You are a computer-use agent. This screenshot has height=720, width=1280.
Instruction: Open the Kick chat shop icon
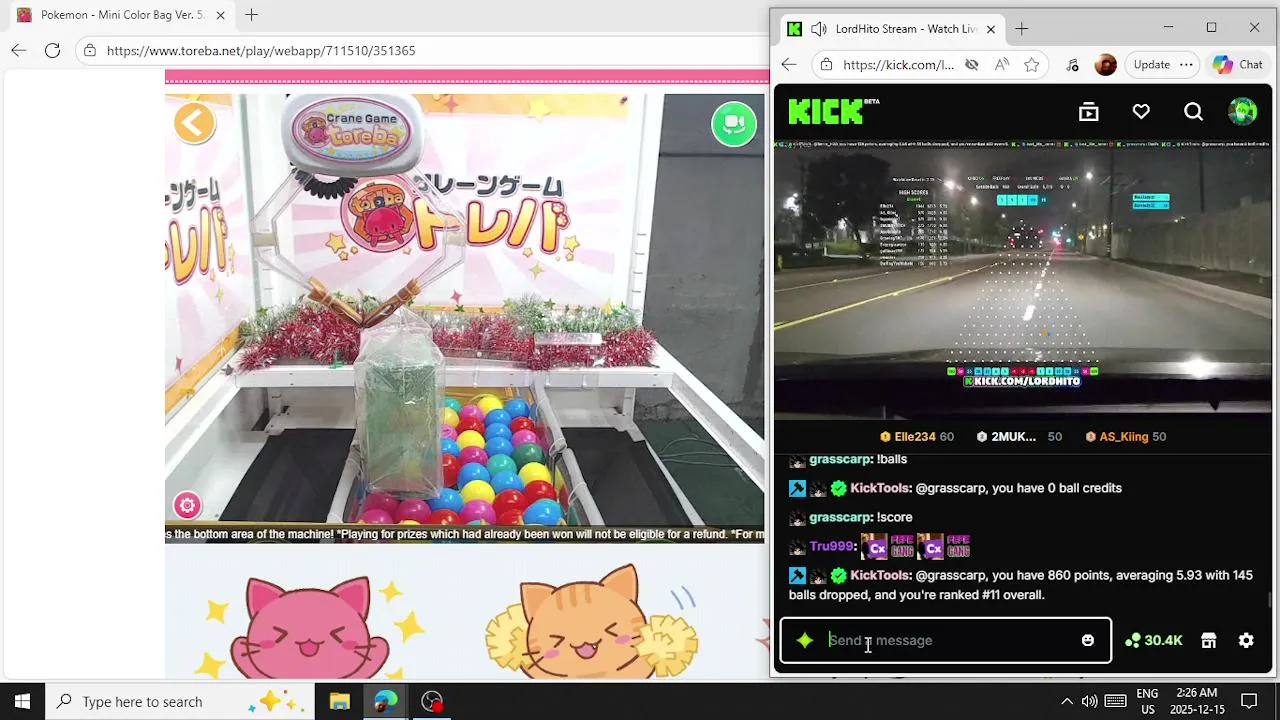(1208, 640)
